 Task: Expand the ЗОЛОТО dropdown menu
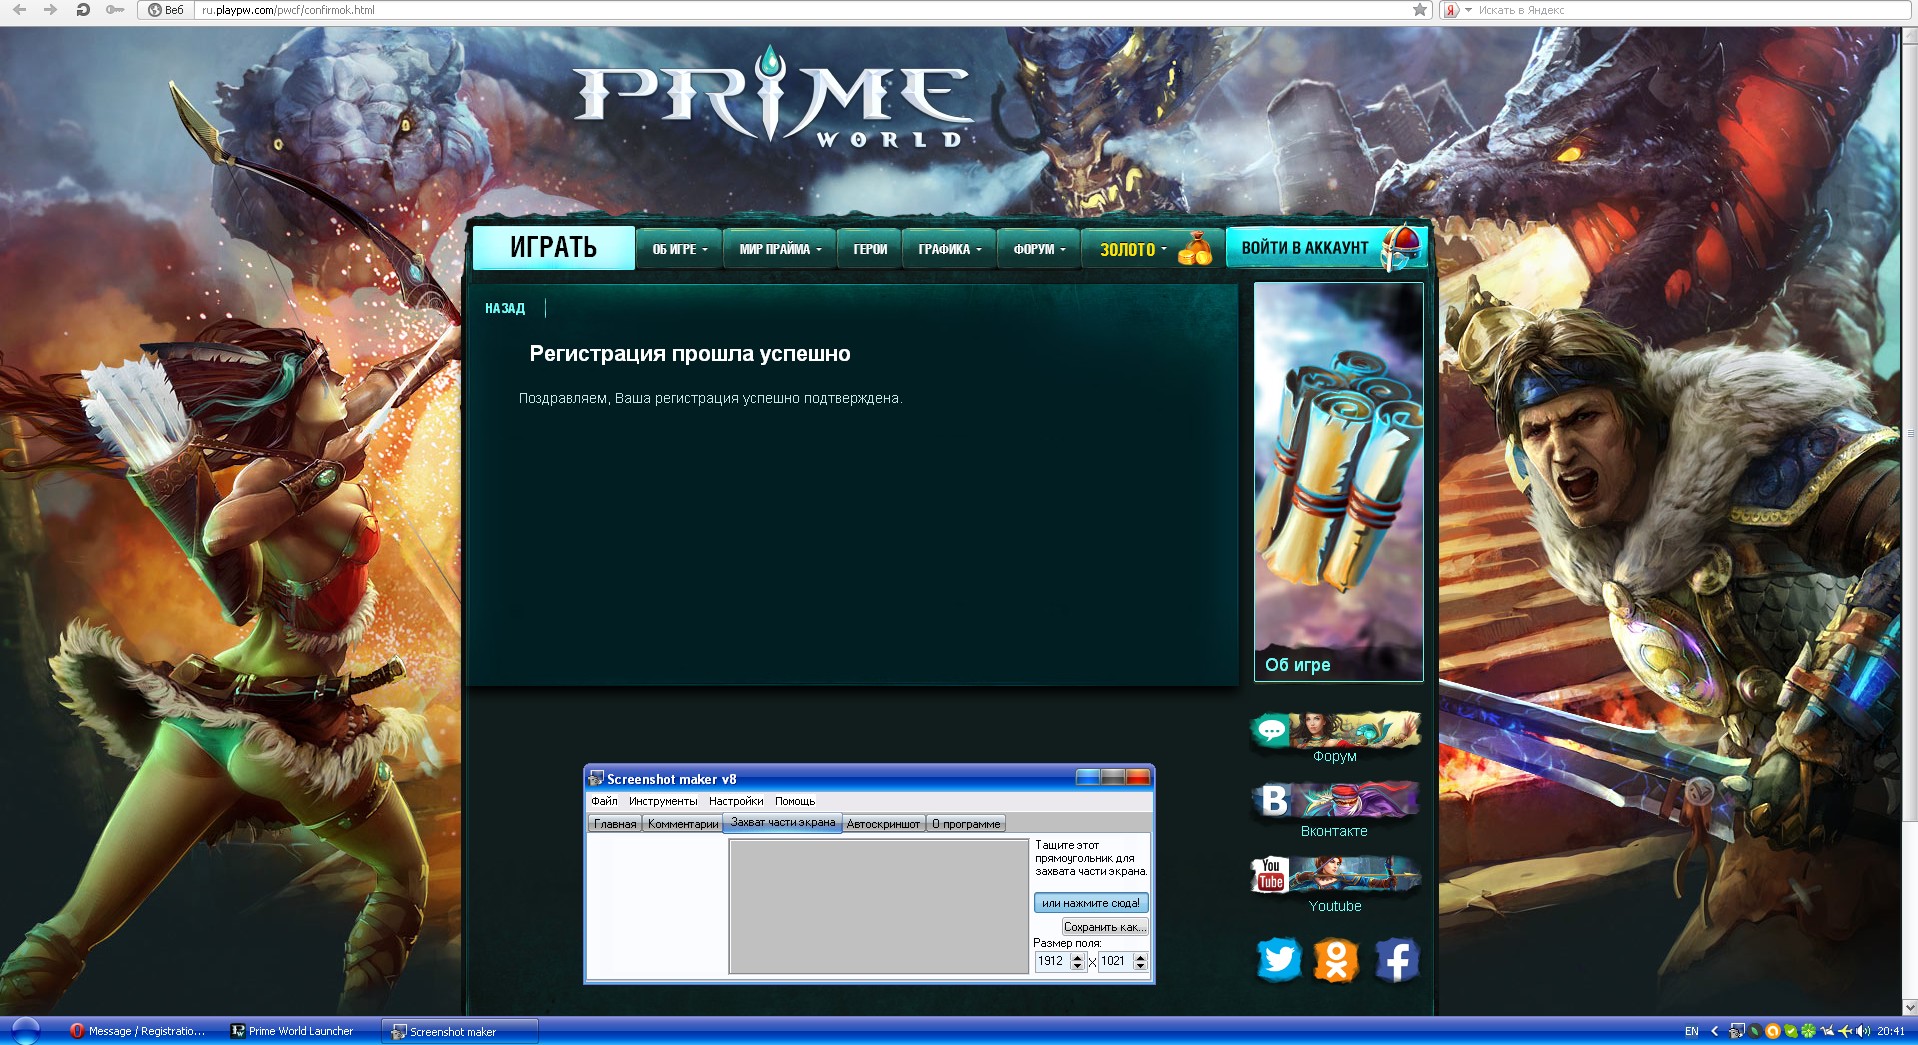pyautogui.click(x=1133, y=249)
